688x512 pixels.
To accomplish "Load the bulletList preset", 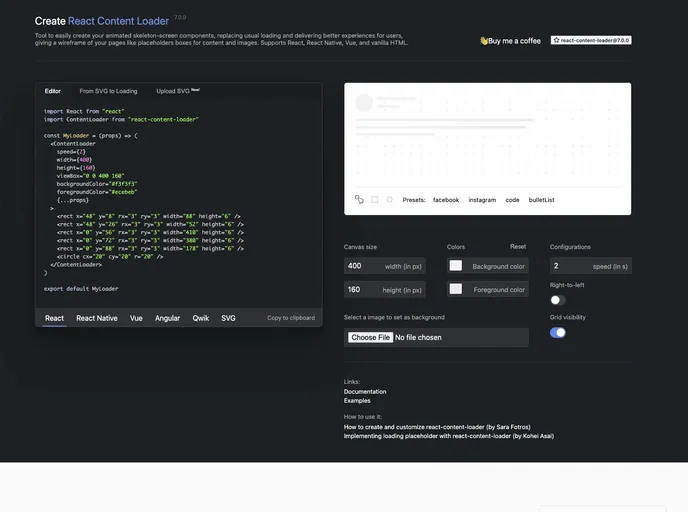I will coord(541,200).
